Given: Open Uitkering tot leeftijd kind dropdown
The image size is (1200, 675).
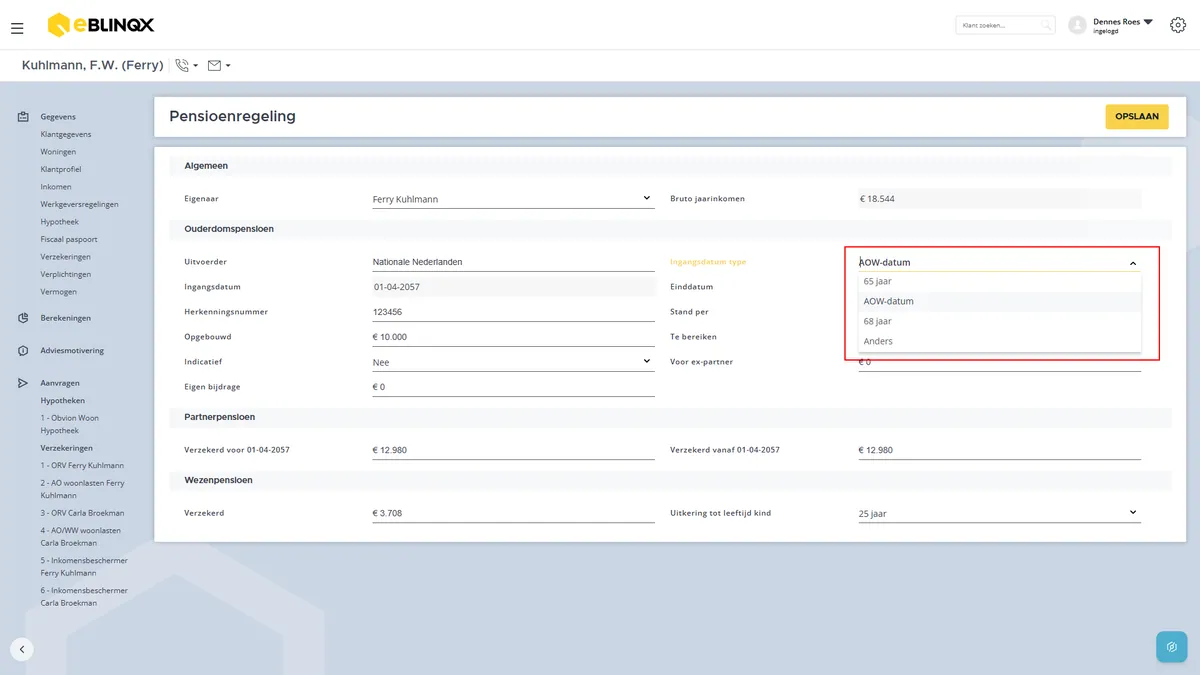Looking at the screenshot, I should click(x=1000, y=513).
